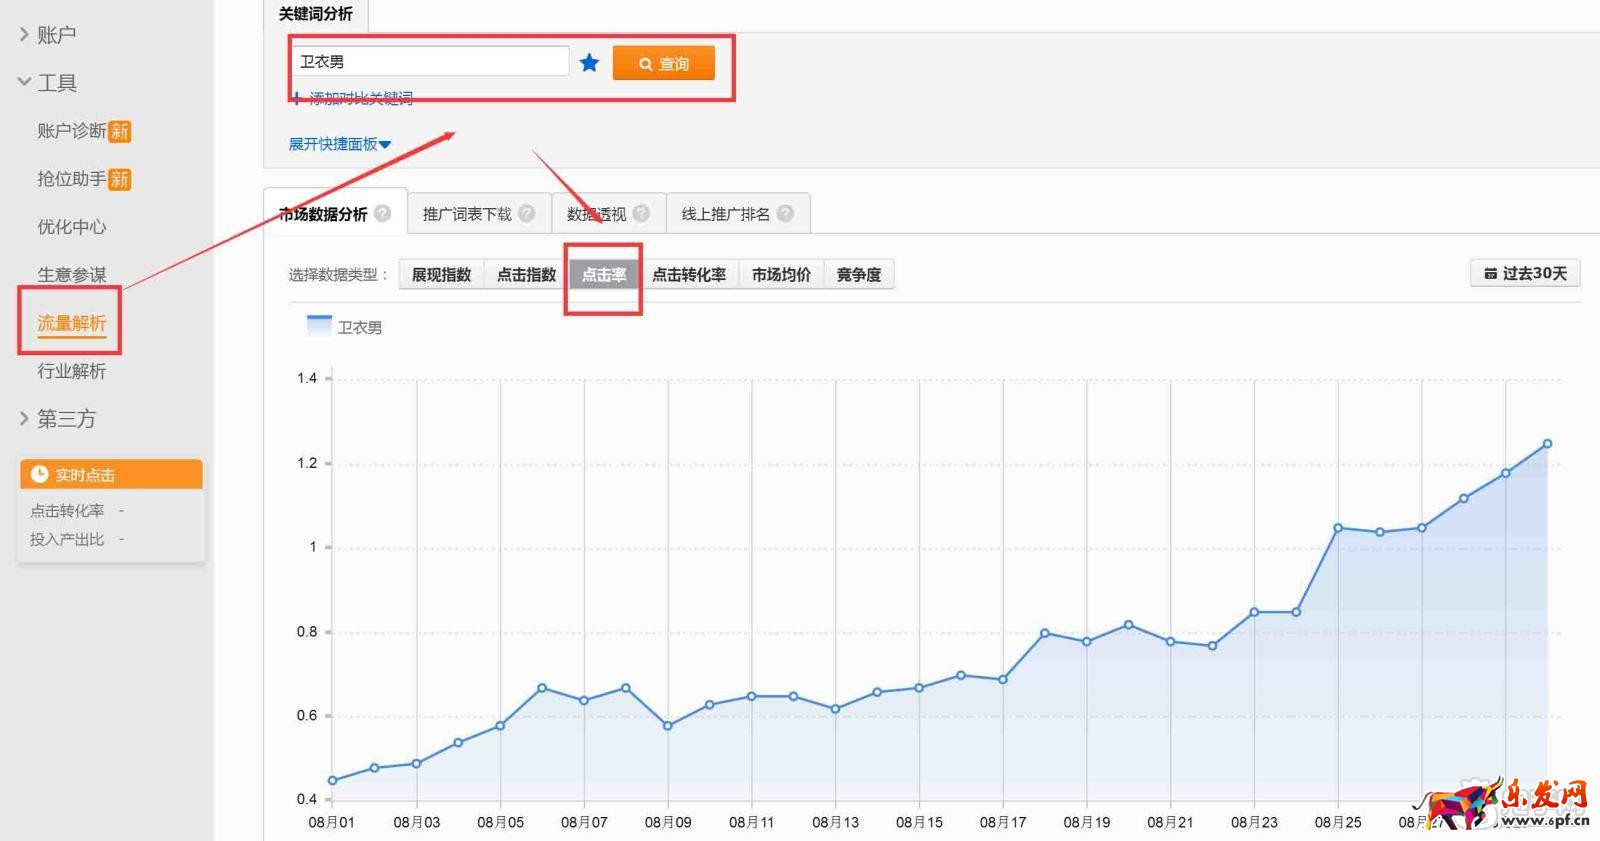
Task: Click the keyword input field containing 卫衣男
Action: 430,62
